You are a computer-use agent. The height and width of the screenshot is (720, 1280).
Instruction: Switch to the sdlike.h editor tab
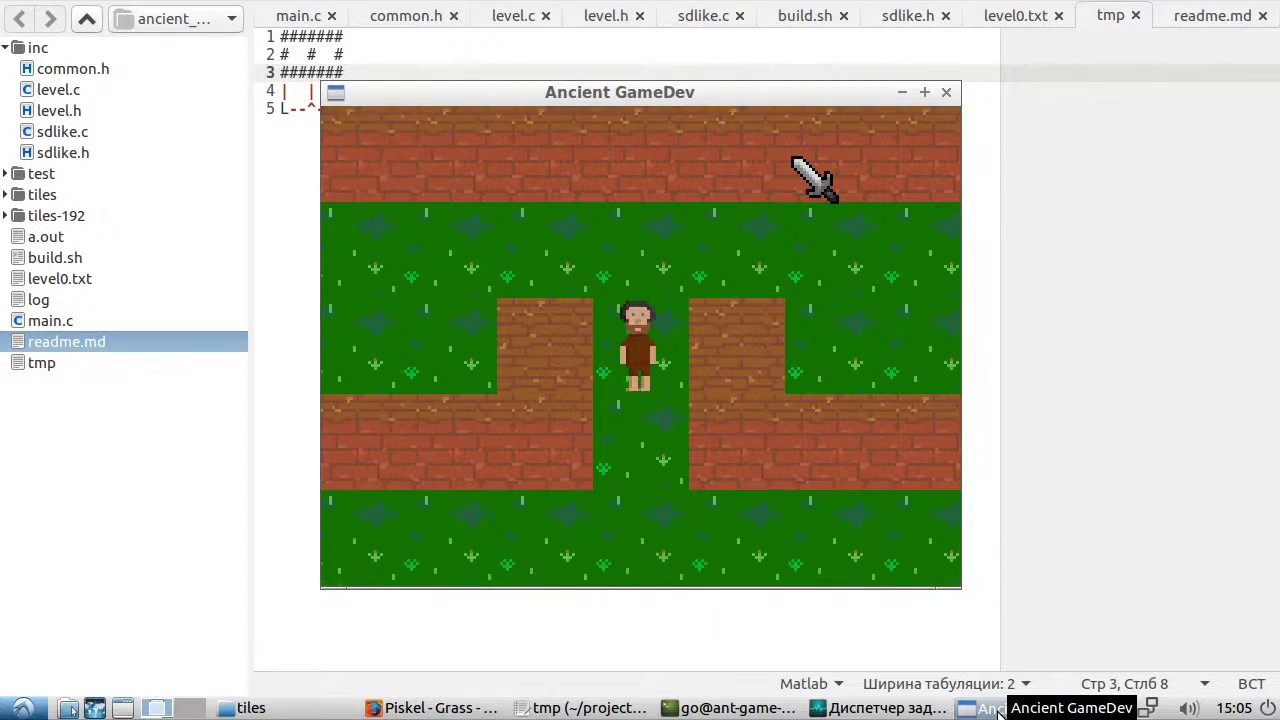(x=908, y=15)
